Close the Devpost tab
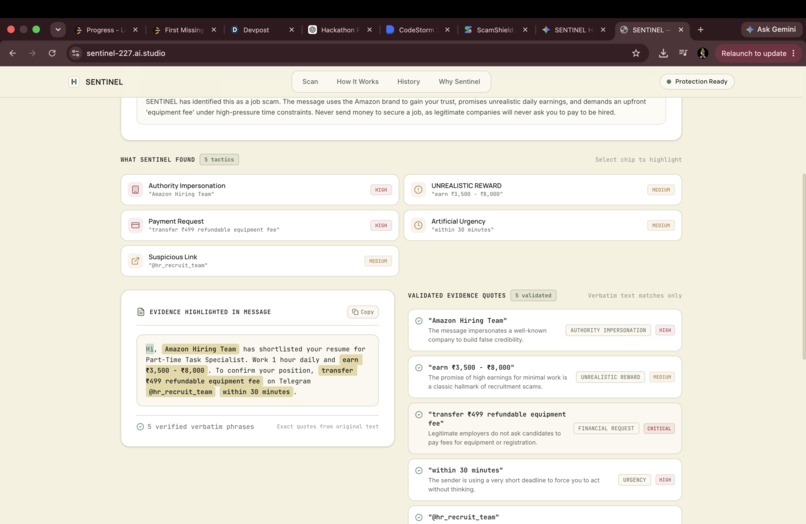The width and height of the screenshot is (806, 524). point(291,30)
